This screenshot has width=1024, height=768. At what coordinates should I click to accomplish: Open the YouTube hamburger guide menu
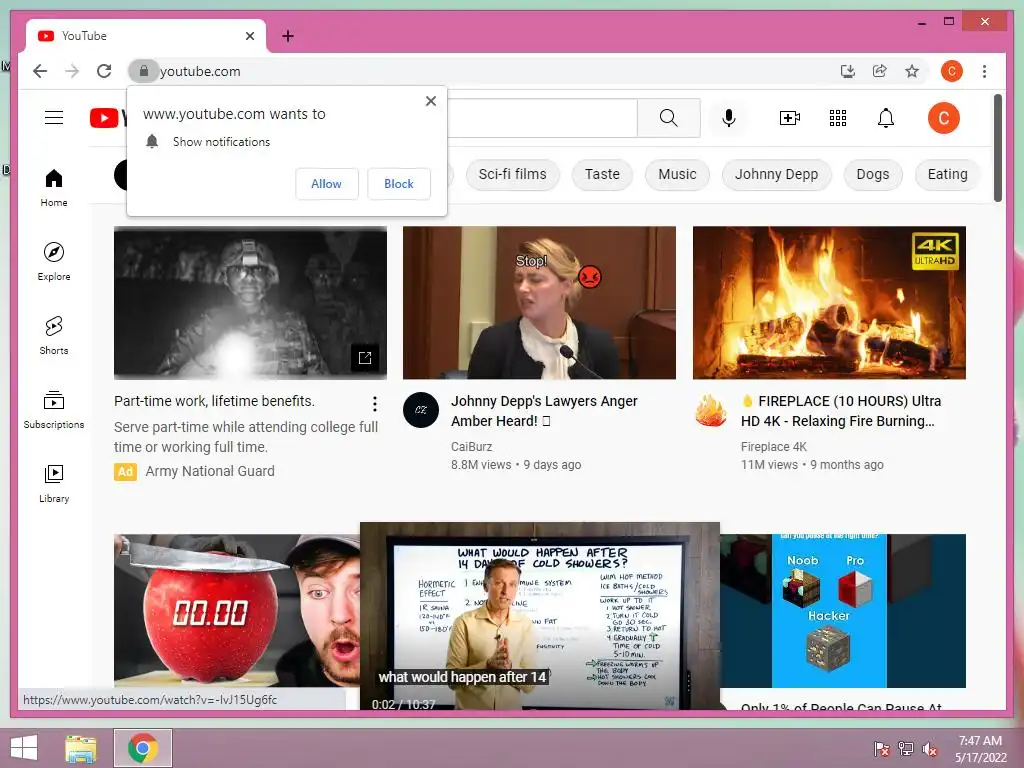pyautogui.click(x=54, y=118)
